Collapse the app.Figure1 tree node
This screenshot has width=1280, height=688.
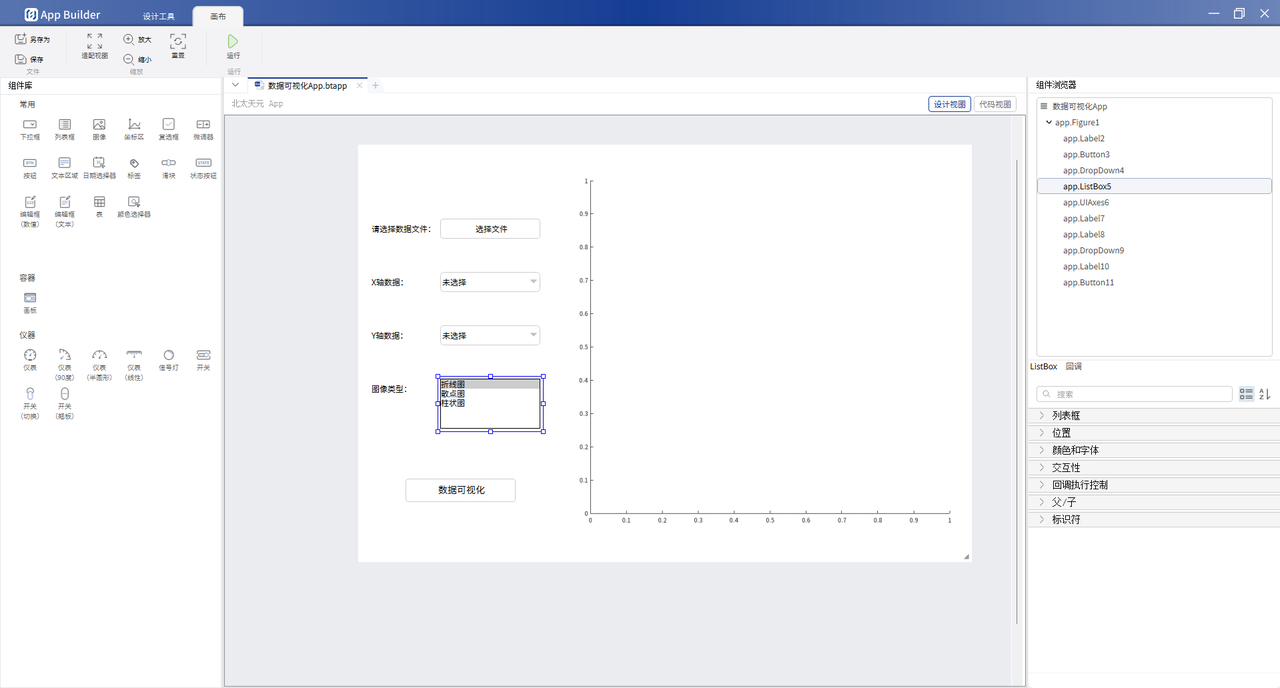pos(1048,122)
